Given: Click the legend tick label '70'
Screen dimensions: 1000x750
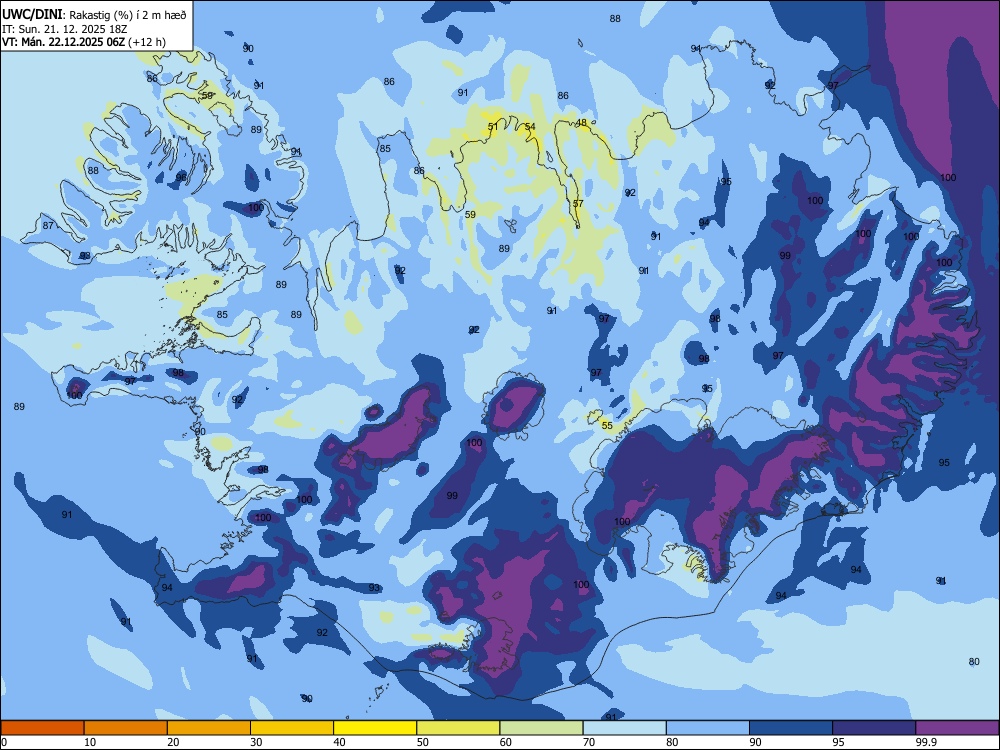Looking at the screenshot, I should tap(589, 742).
